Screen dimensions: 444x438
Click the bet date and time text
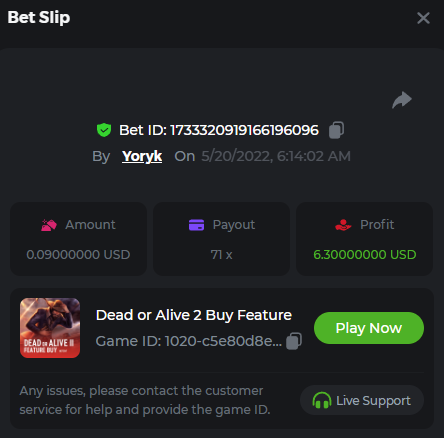tap(276, 156)
